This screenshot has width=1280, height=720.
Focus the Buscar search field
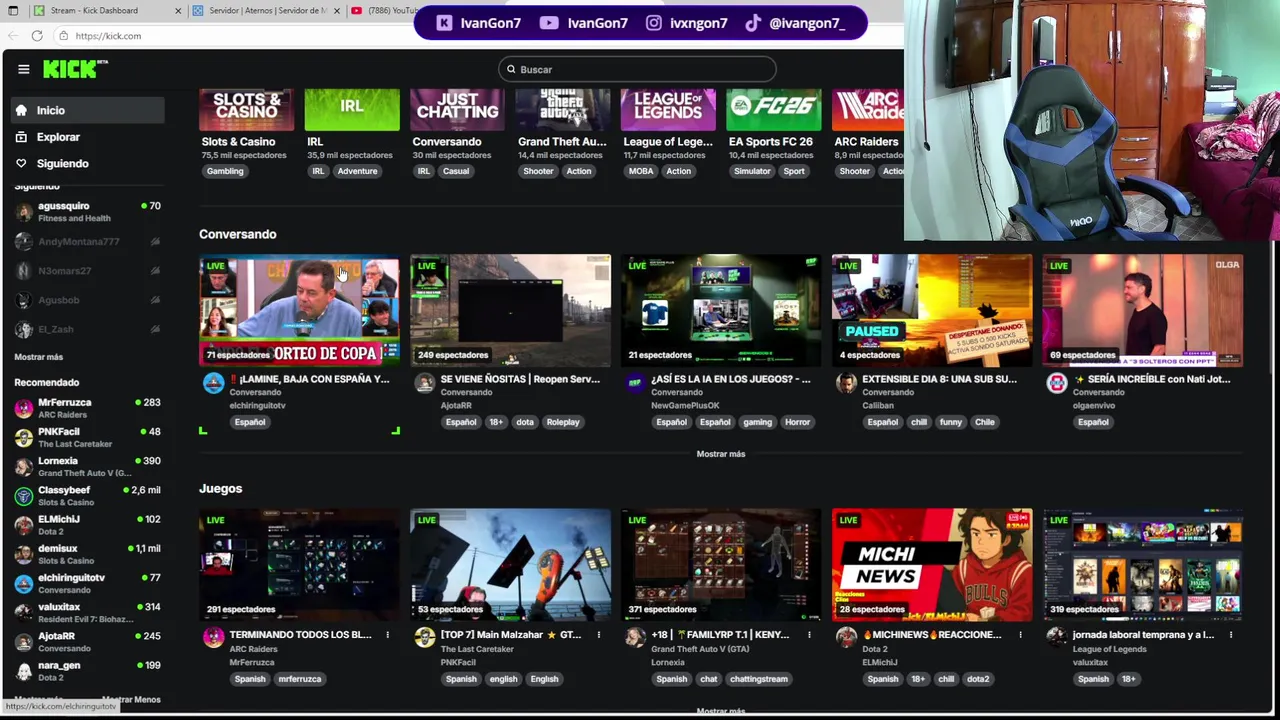637,69
